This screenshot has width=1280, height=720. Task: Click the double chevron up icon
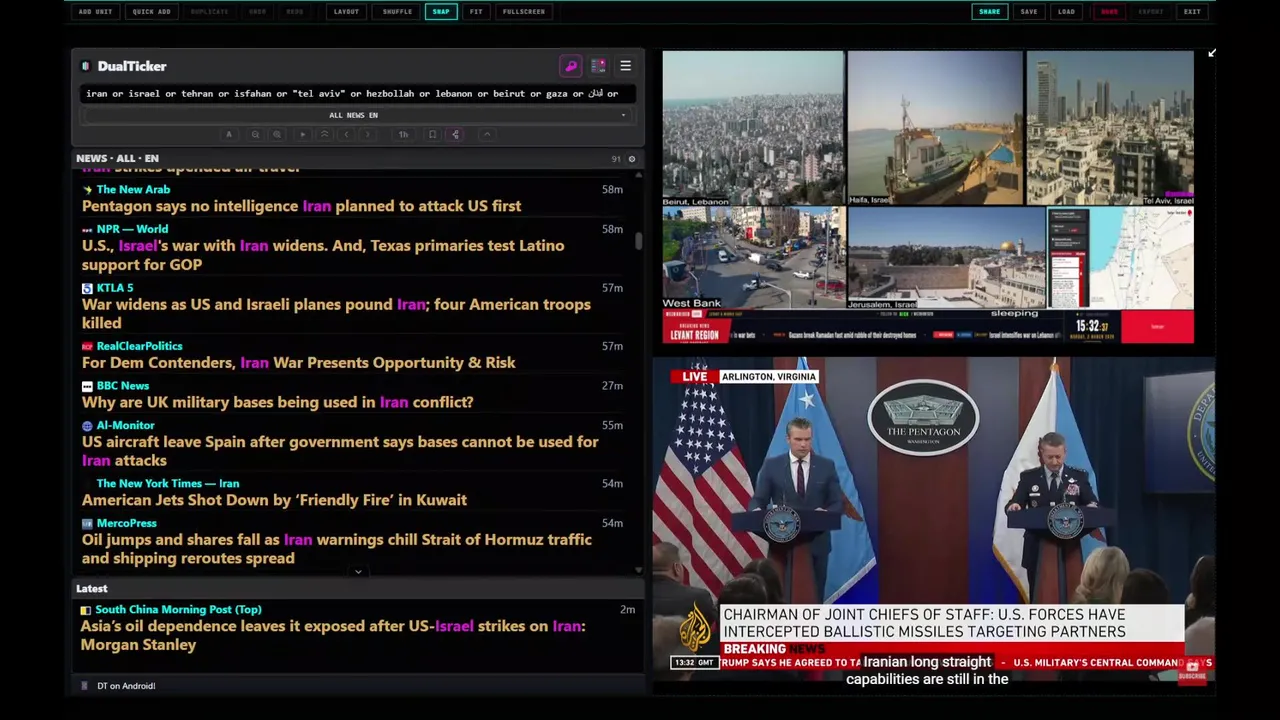[x=324, y=134]
